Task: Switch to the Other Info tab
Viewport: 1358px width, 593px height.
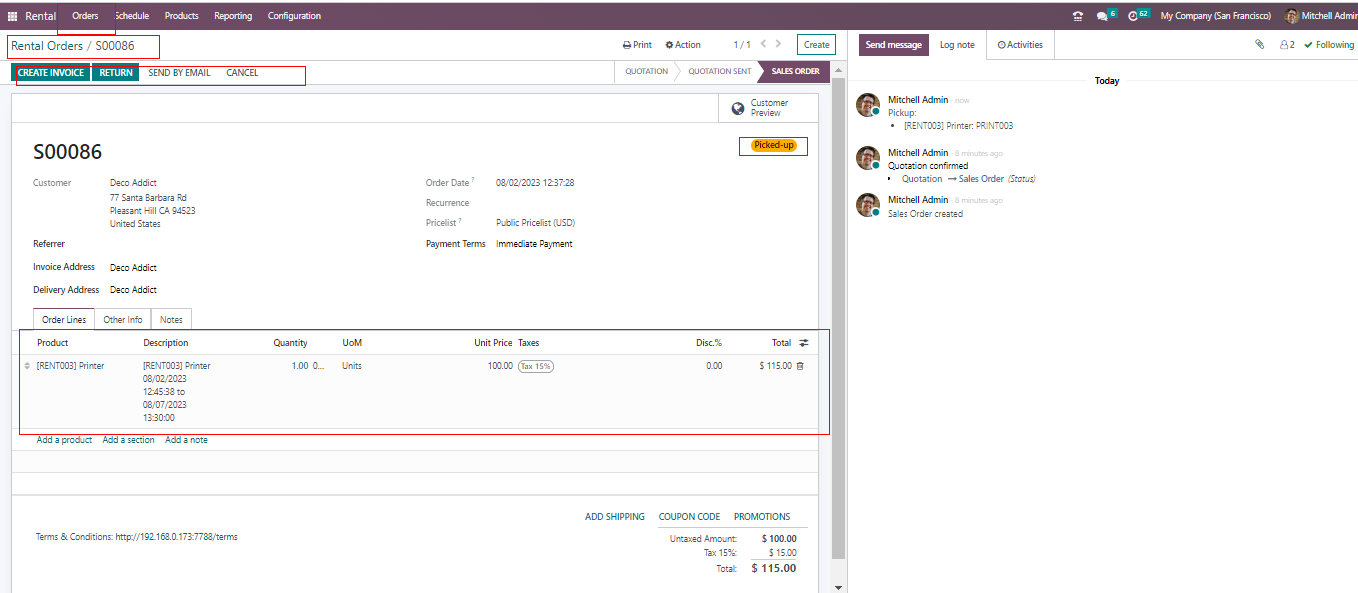Action: click(x=123, y=320)
